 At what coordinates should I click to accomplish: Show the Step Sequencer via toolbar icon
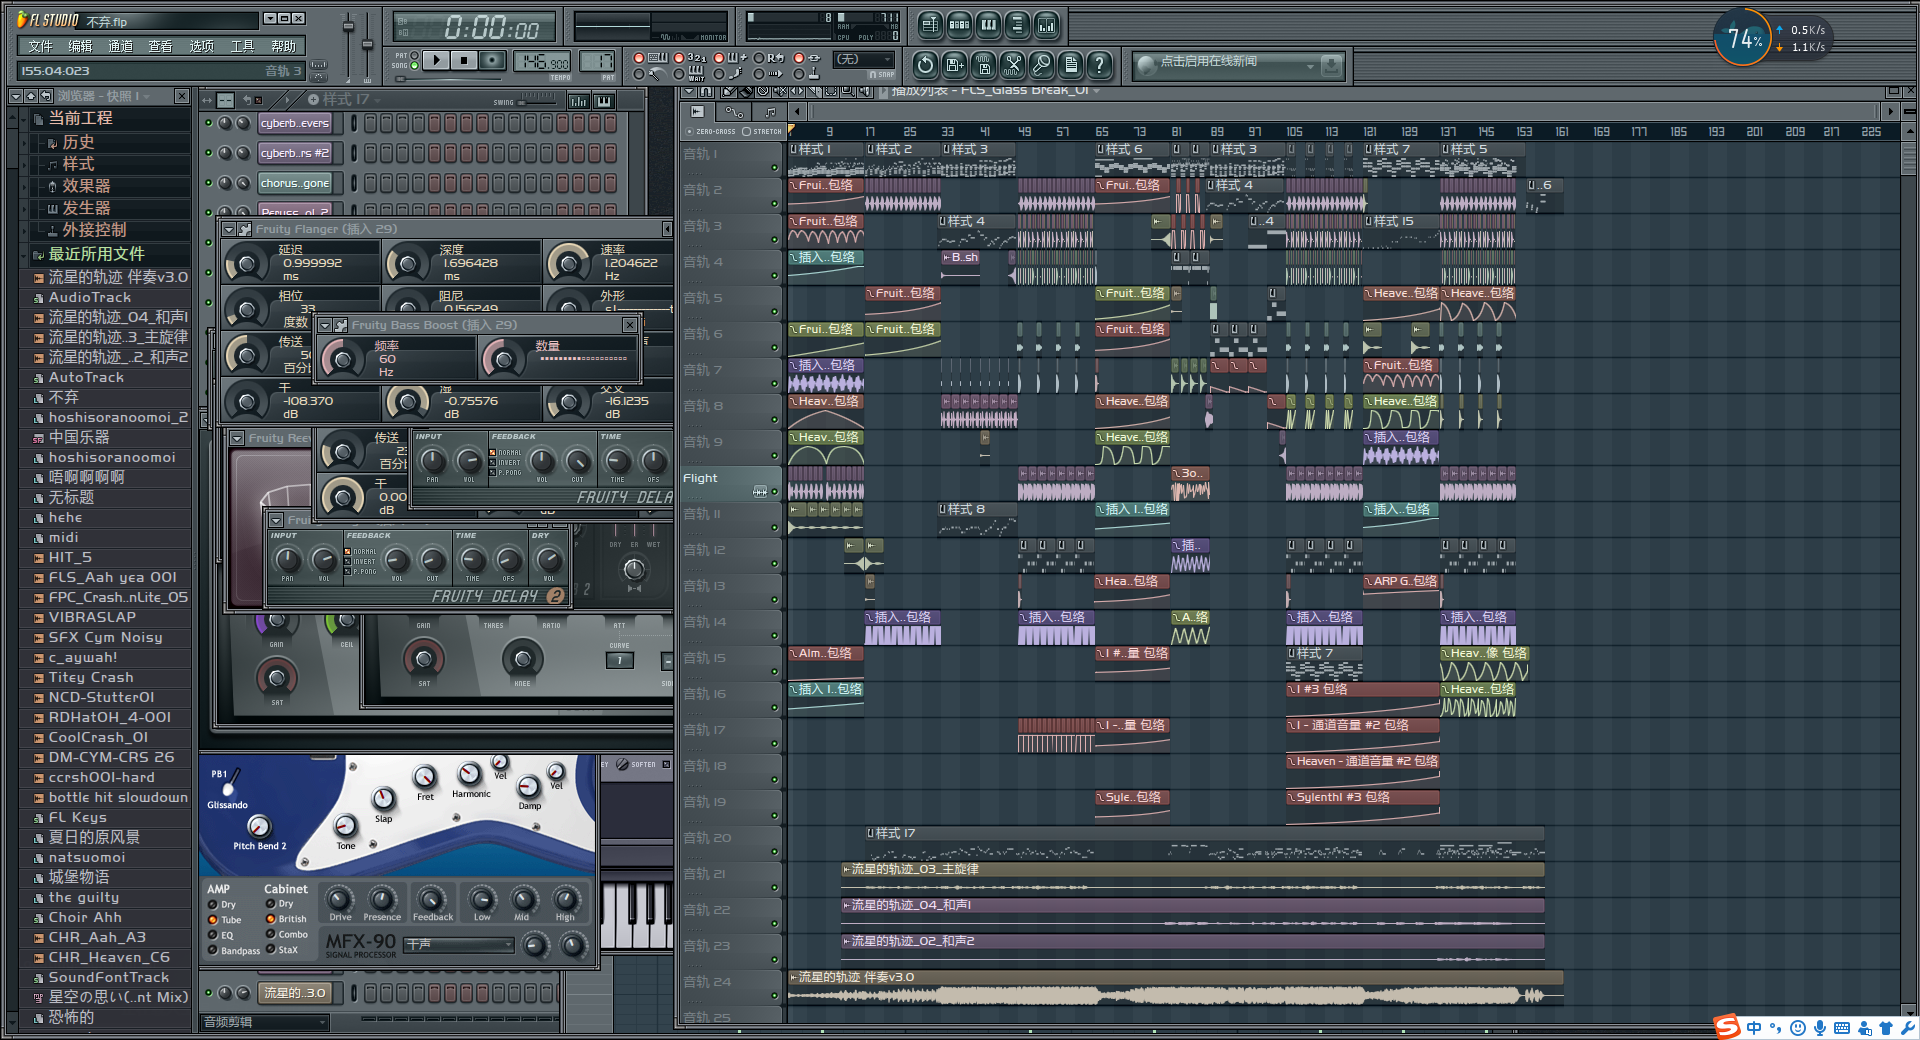(x=959, y=25)
